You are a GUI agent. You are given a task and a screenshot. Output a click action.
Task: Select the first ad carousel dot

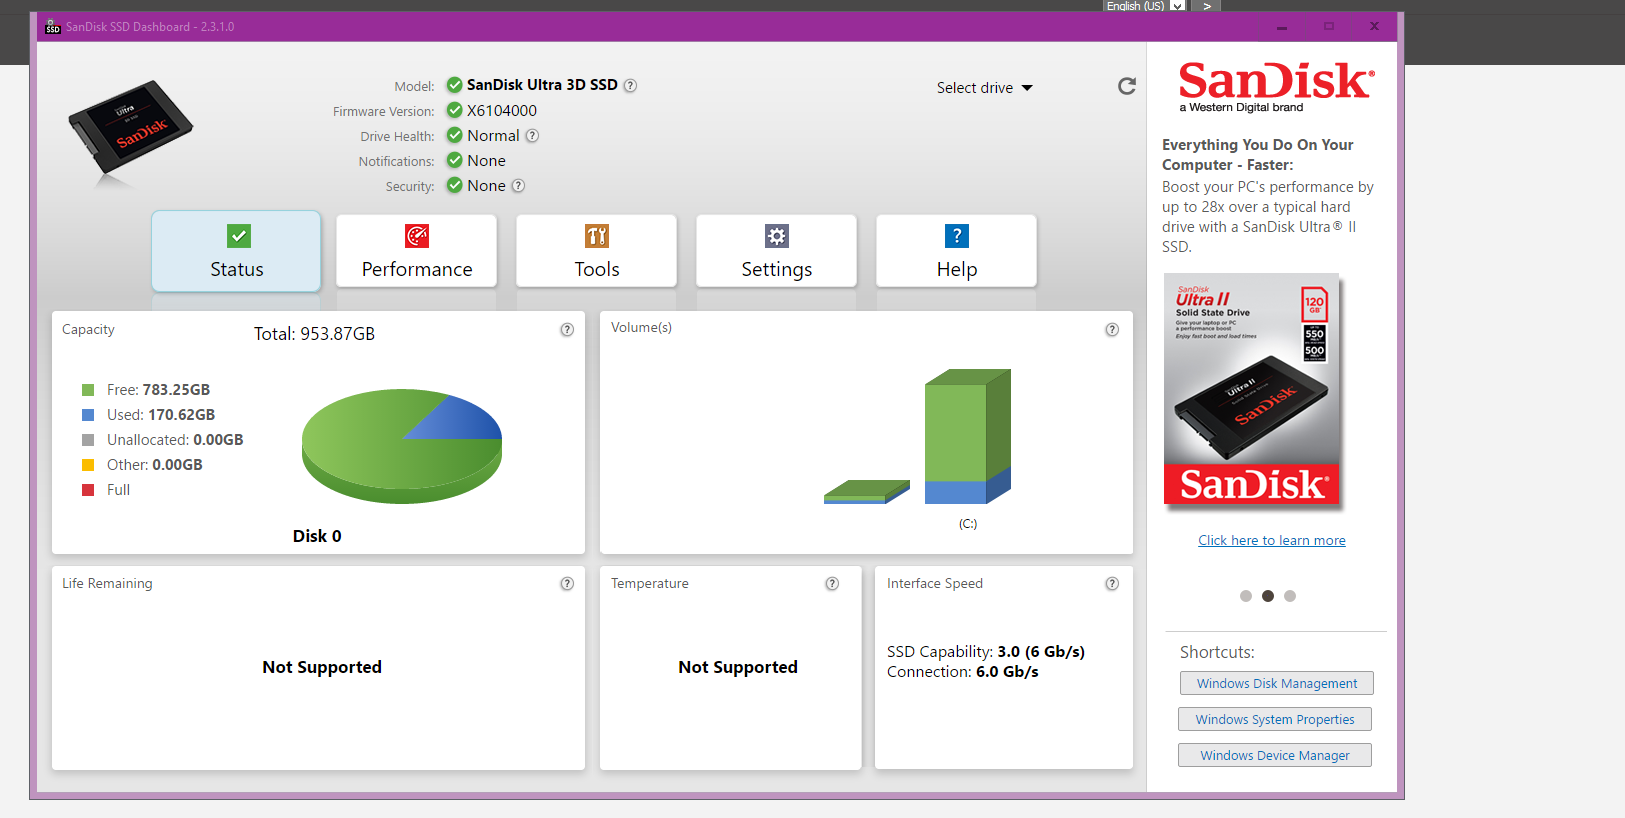(1246, 596)
